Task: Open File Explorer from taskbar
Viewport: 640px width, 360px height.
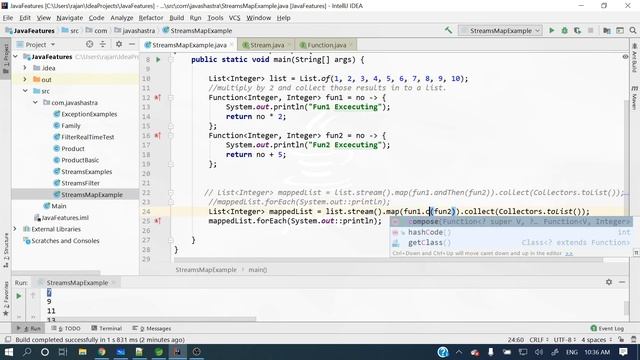Action: (82, 352)
